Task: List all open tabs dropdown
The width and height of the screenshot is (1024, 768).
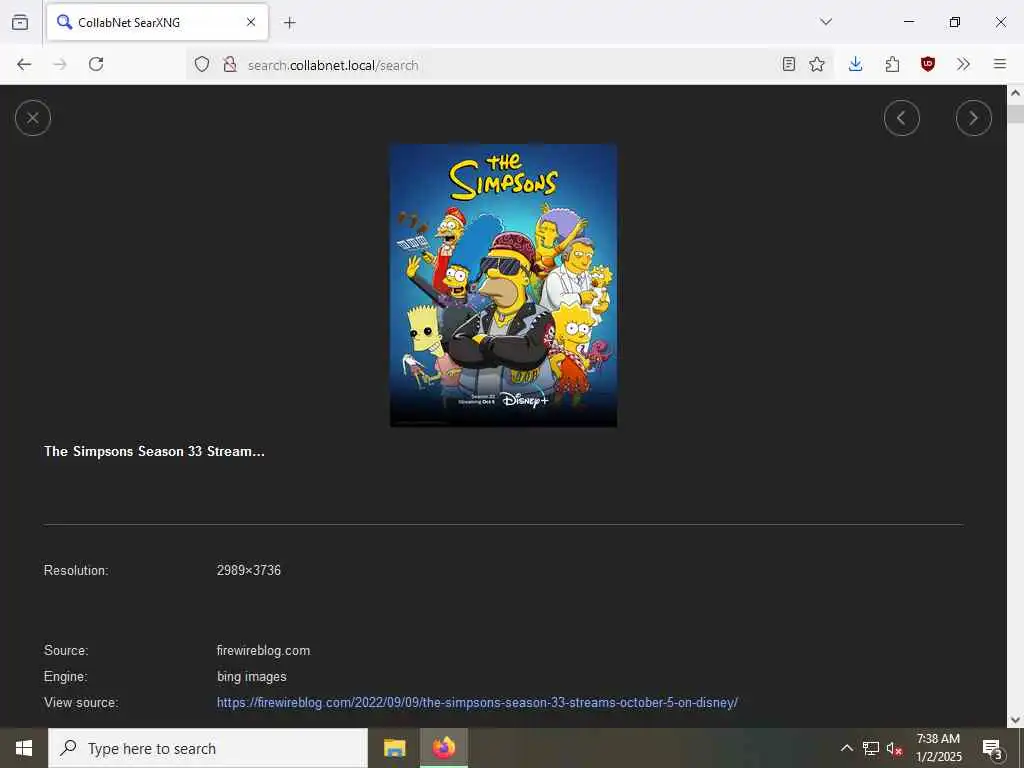Action: (825, 22)
